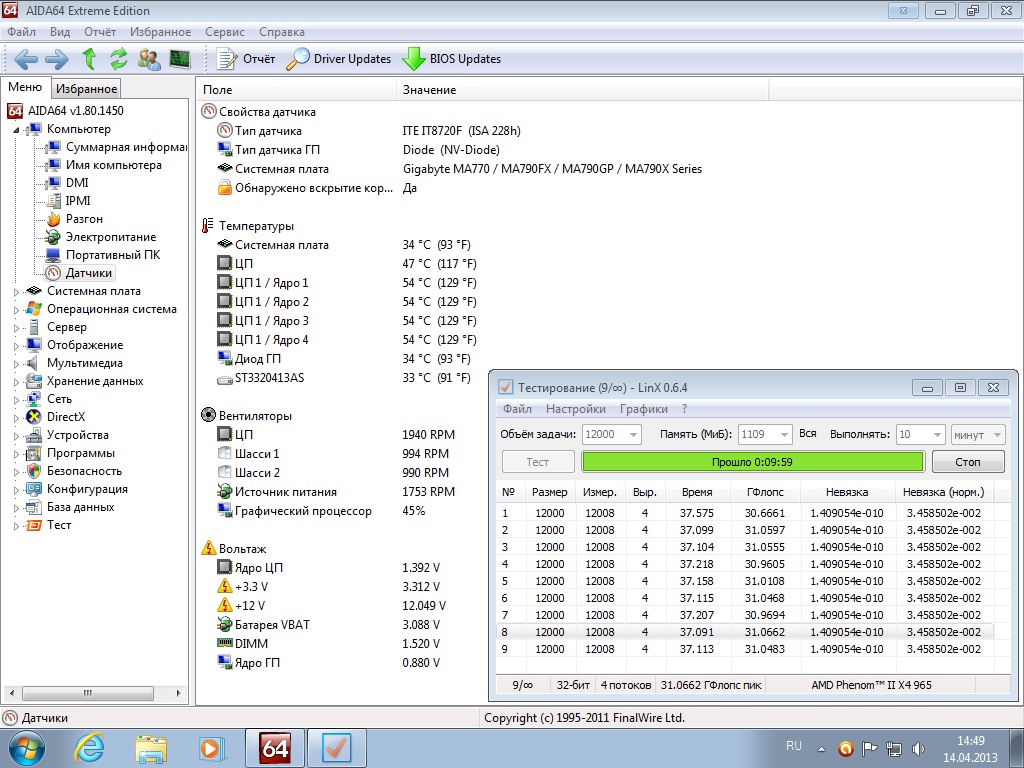Image resolution: width=1024 pixels, height=768 pixels.
Task: Collapse the Компьютер tree node
Action: 17,130
